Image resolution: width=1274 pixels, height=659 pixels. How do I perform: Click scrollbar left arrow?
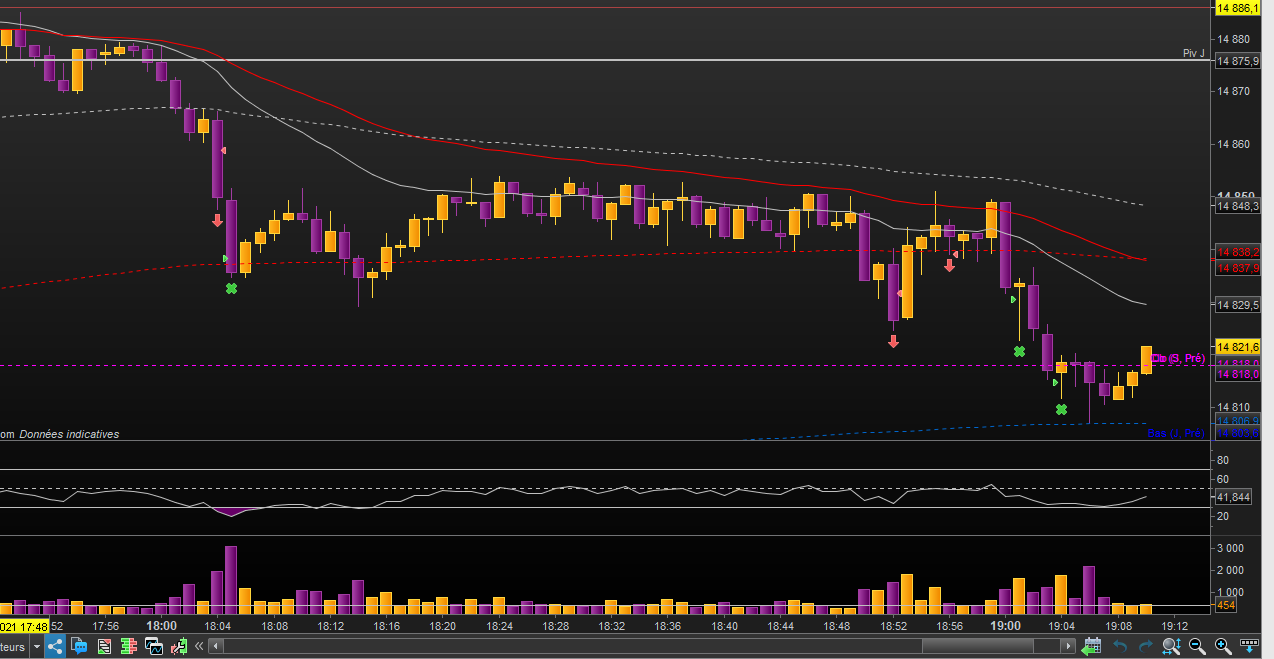coord(216,647)
